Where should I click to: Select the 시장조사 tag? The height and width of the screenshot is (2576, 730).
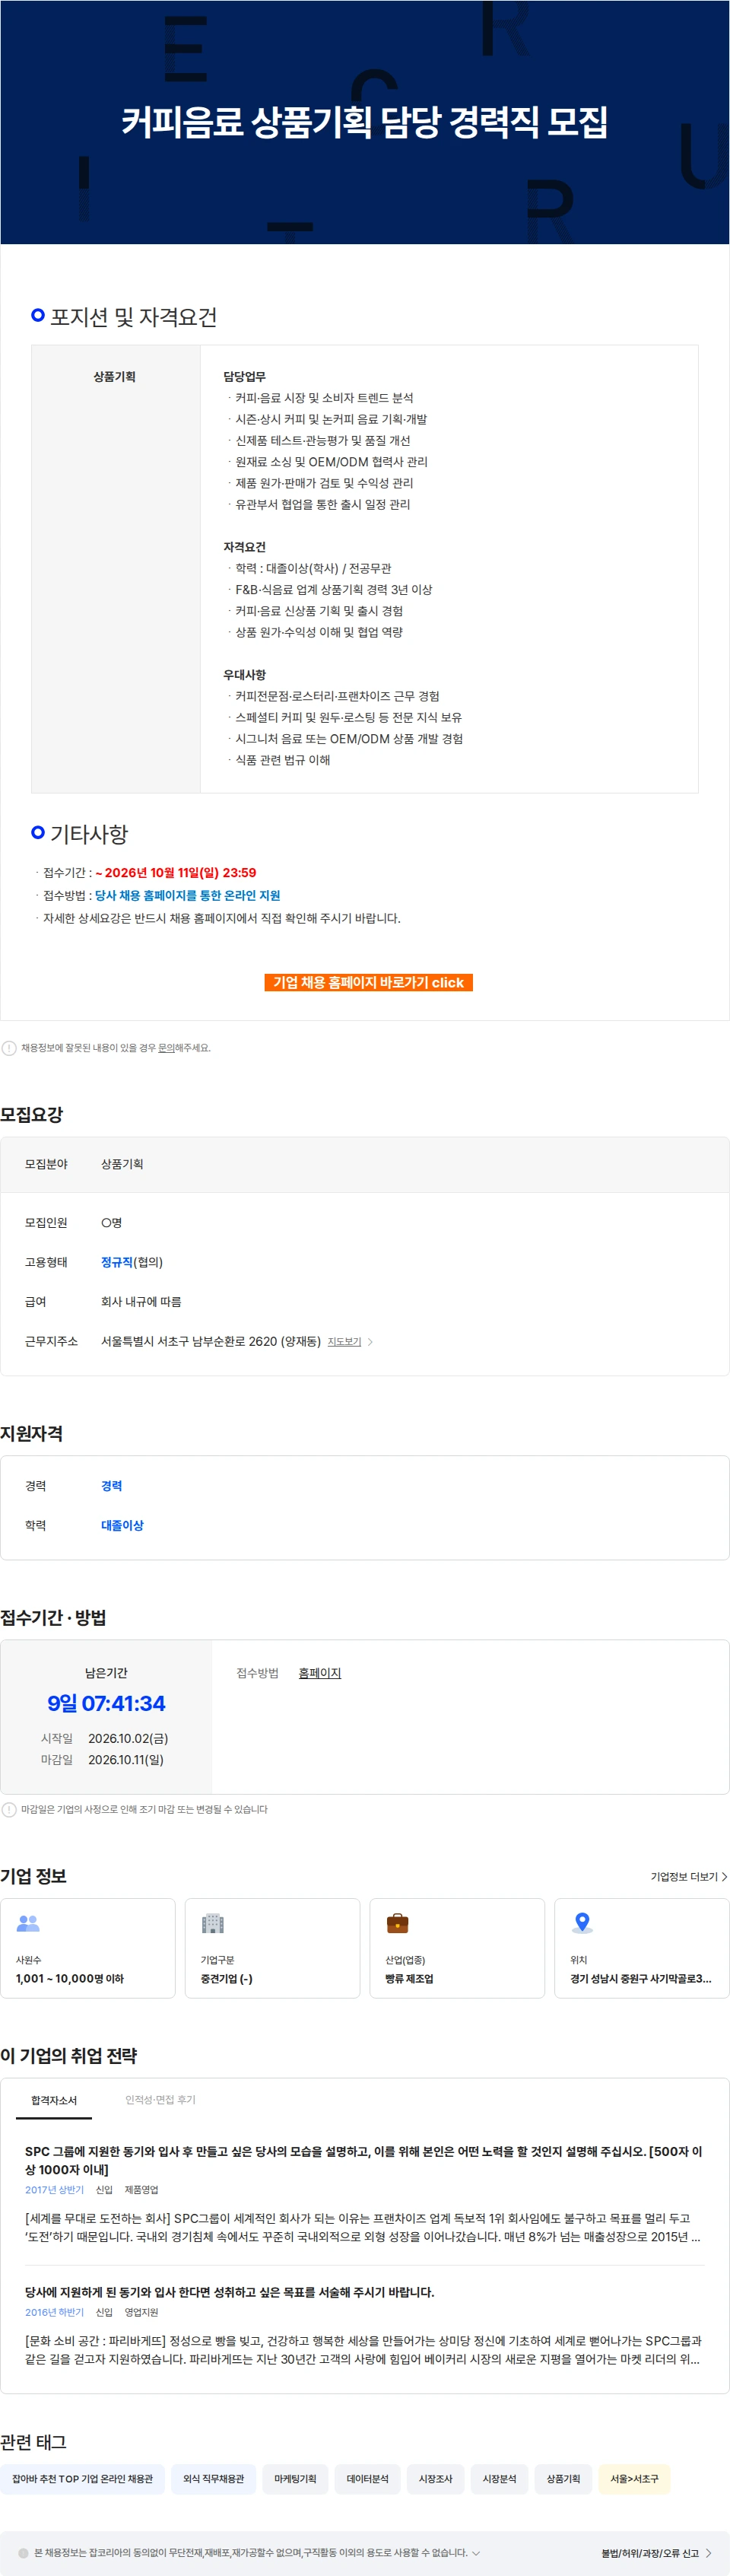click(x=435, y=2479)
